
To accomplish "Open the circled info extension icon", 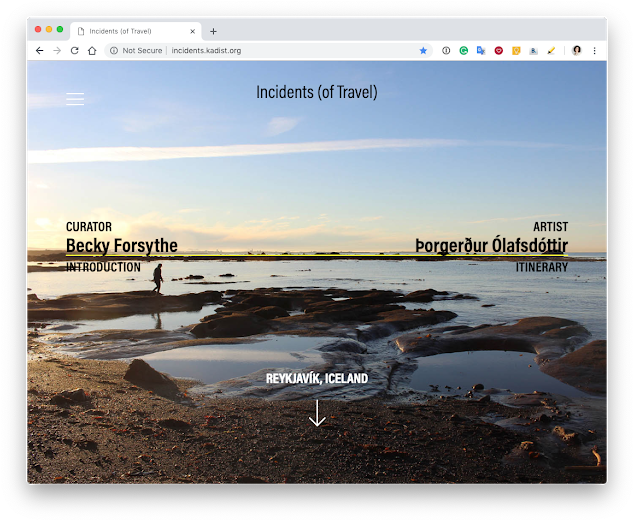I will tap(446, 50).
